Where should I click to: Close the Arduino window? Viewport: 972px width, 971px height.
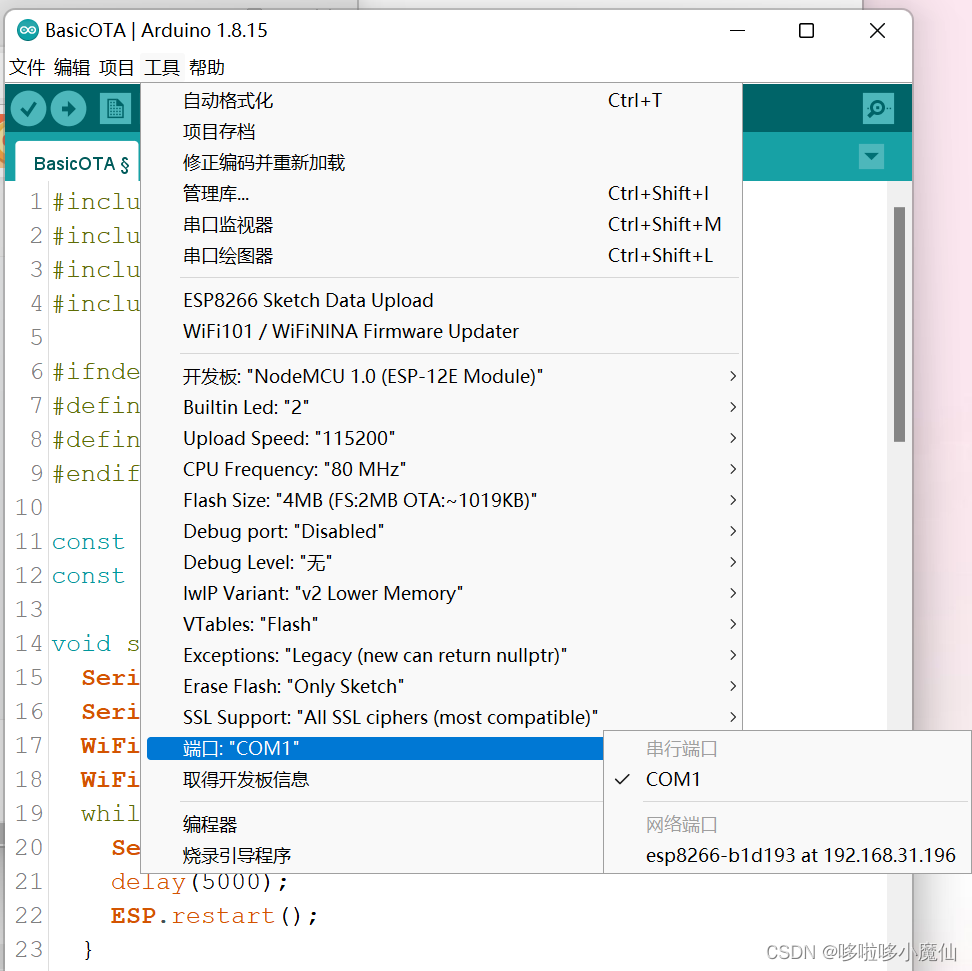click(x=877, y=30)
